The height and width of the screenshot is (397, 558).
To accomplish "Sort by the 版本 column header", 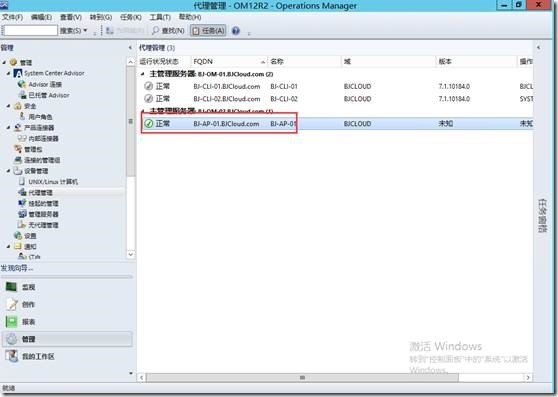I will pos(476,62).
